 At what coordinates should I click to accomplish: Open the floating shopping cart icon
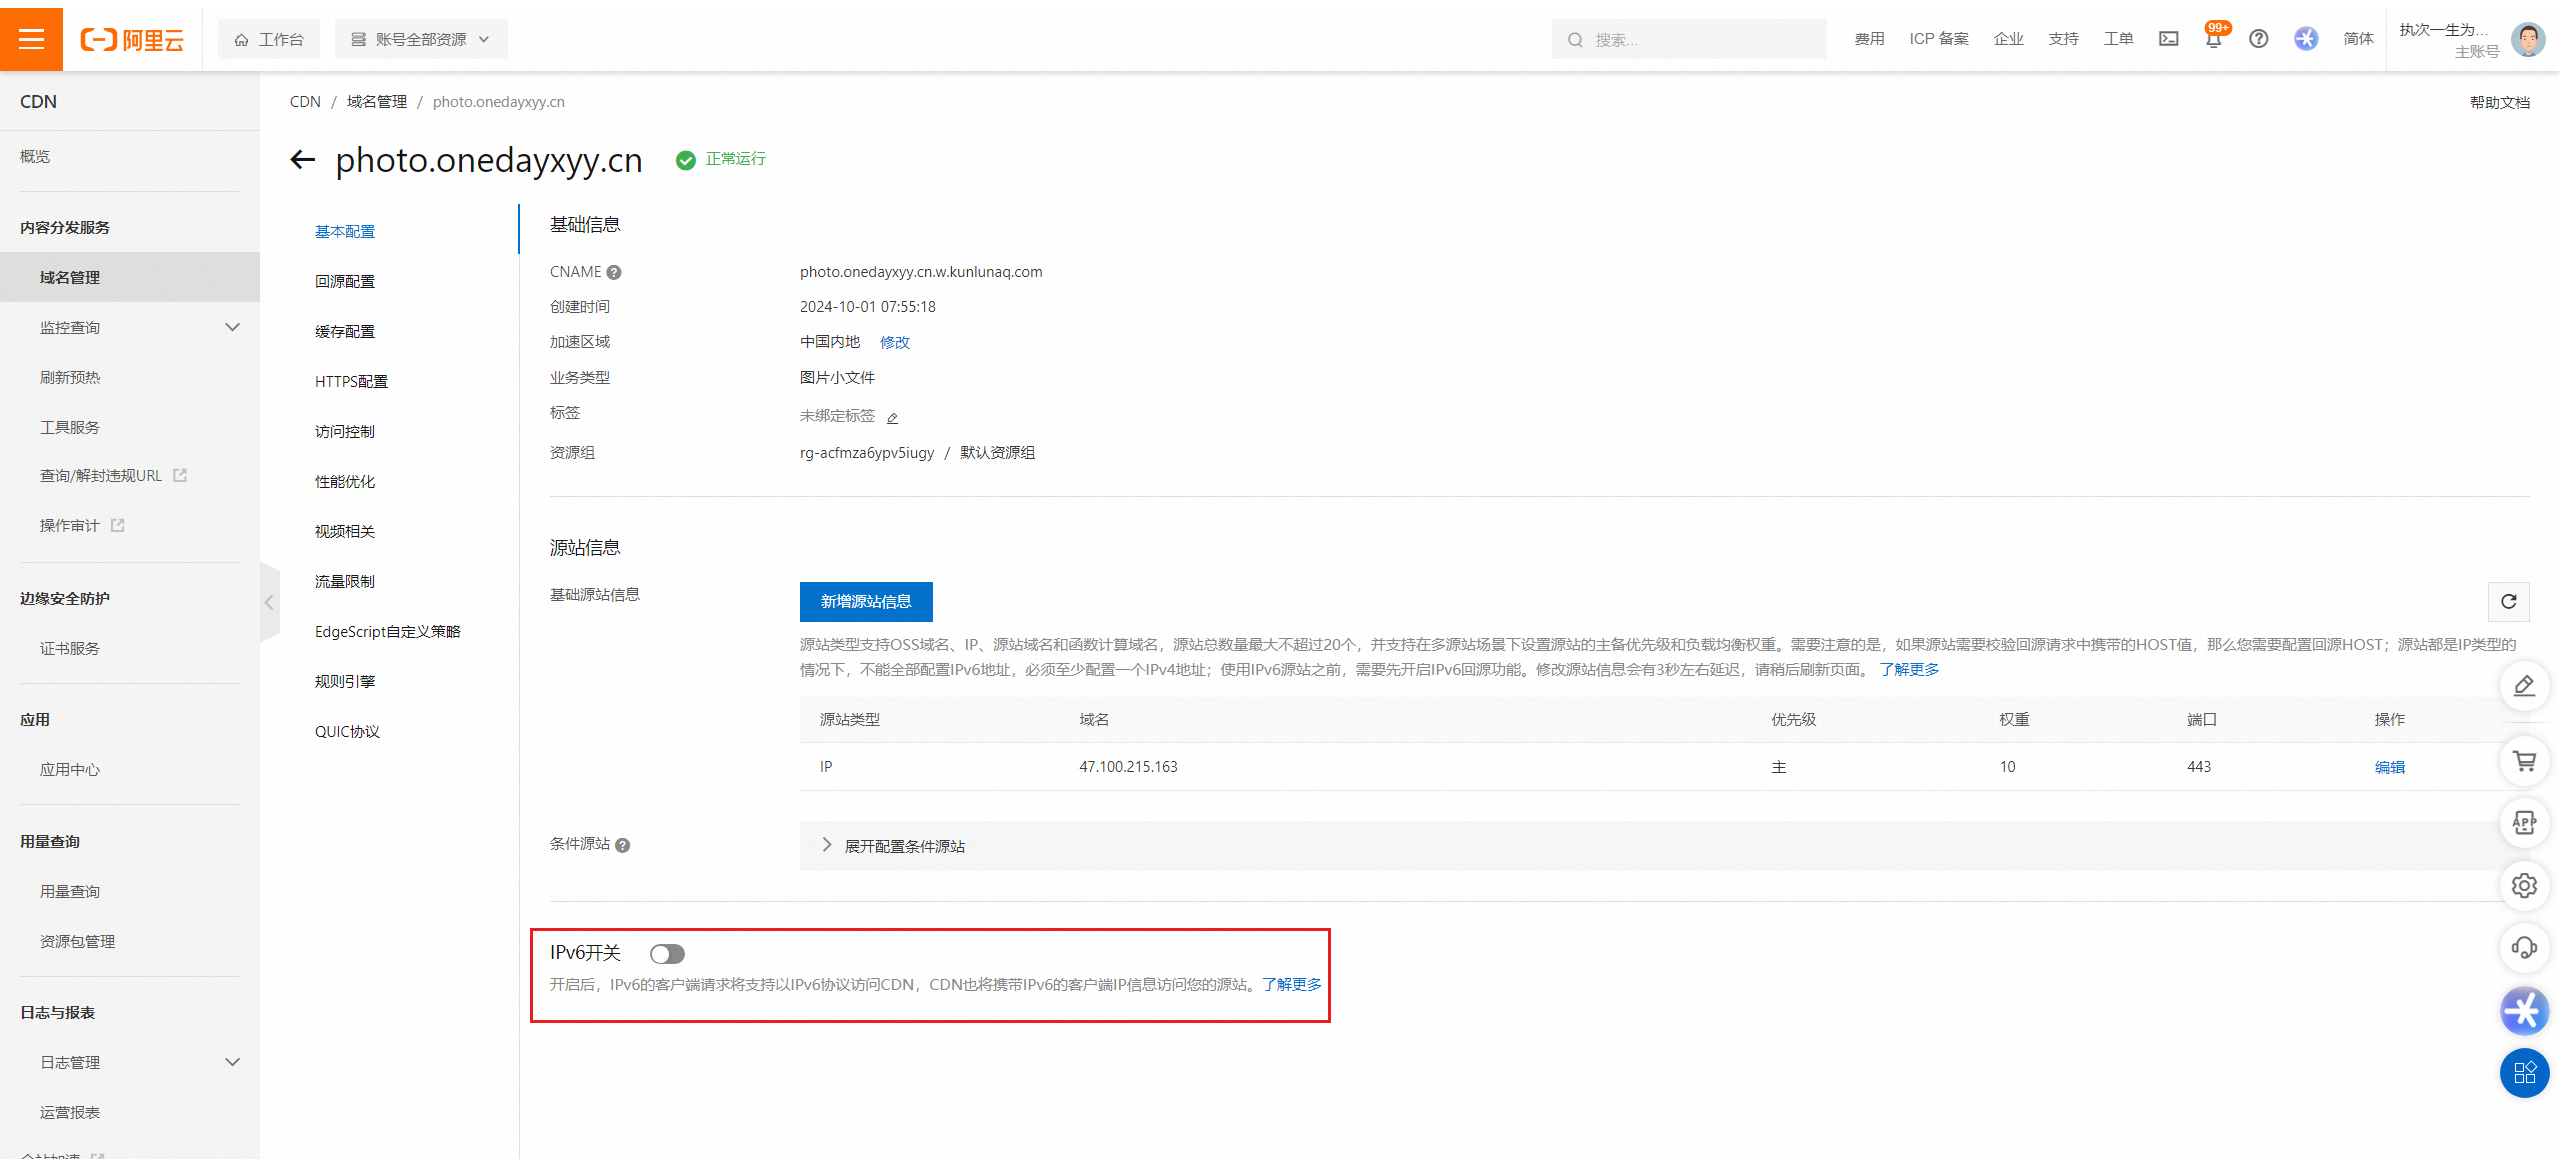(2524, 761)
